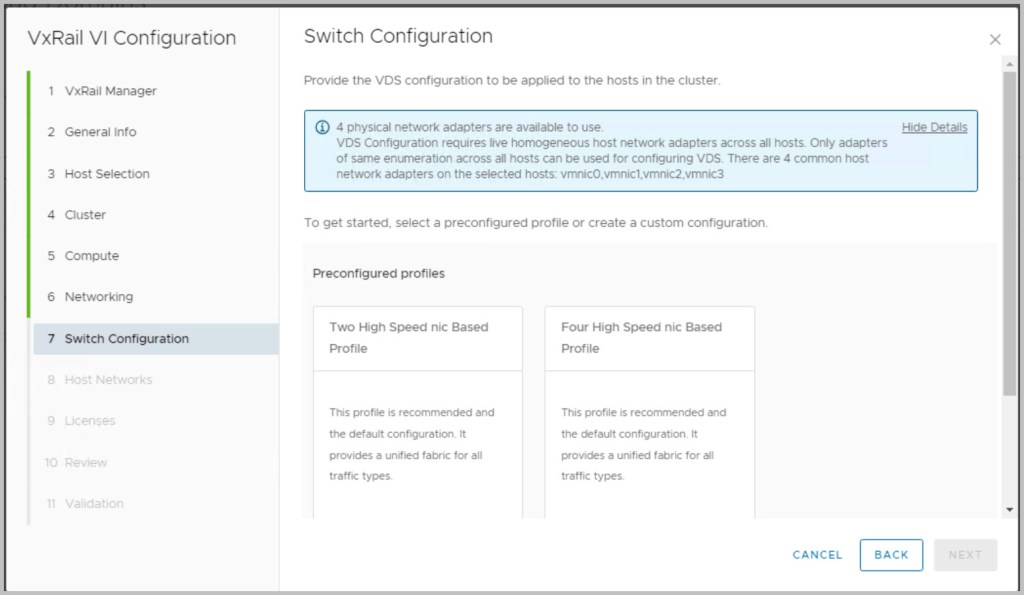Go back with the Back button
The height and width of the screenshot is (595, 1024).
(x=891, y=555)
